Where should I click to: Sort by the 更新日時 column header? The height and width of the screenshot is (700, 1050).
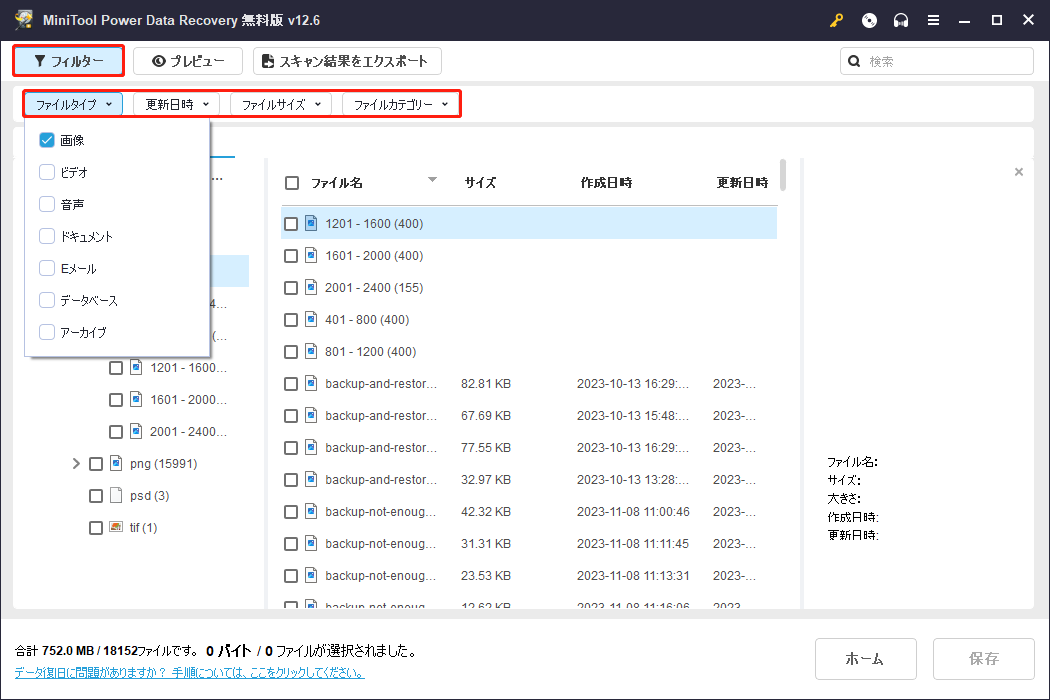click(742, 182)
